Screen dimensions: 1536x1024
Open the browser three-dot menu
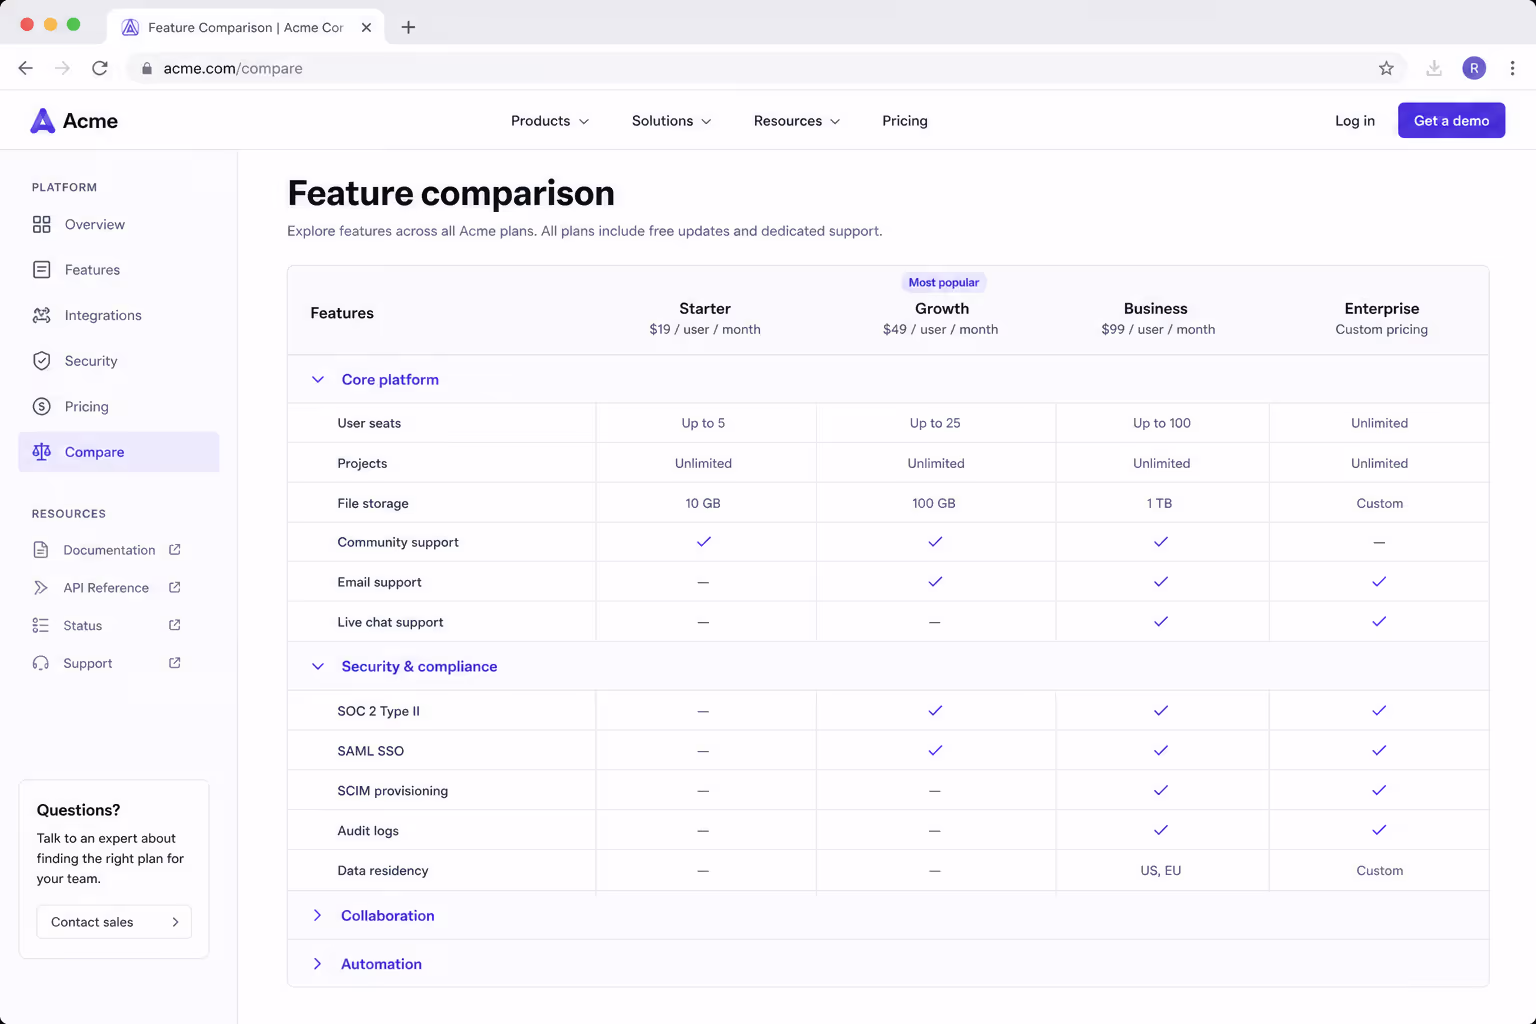[1512, 68]
